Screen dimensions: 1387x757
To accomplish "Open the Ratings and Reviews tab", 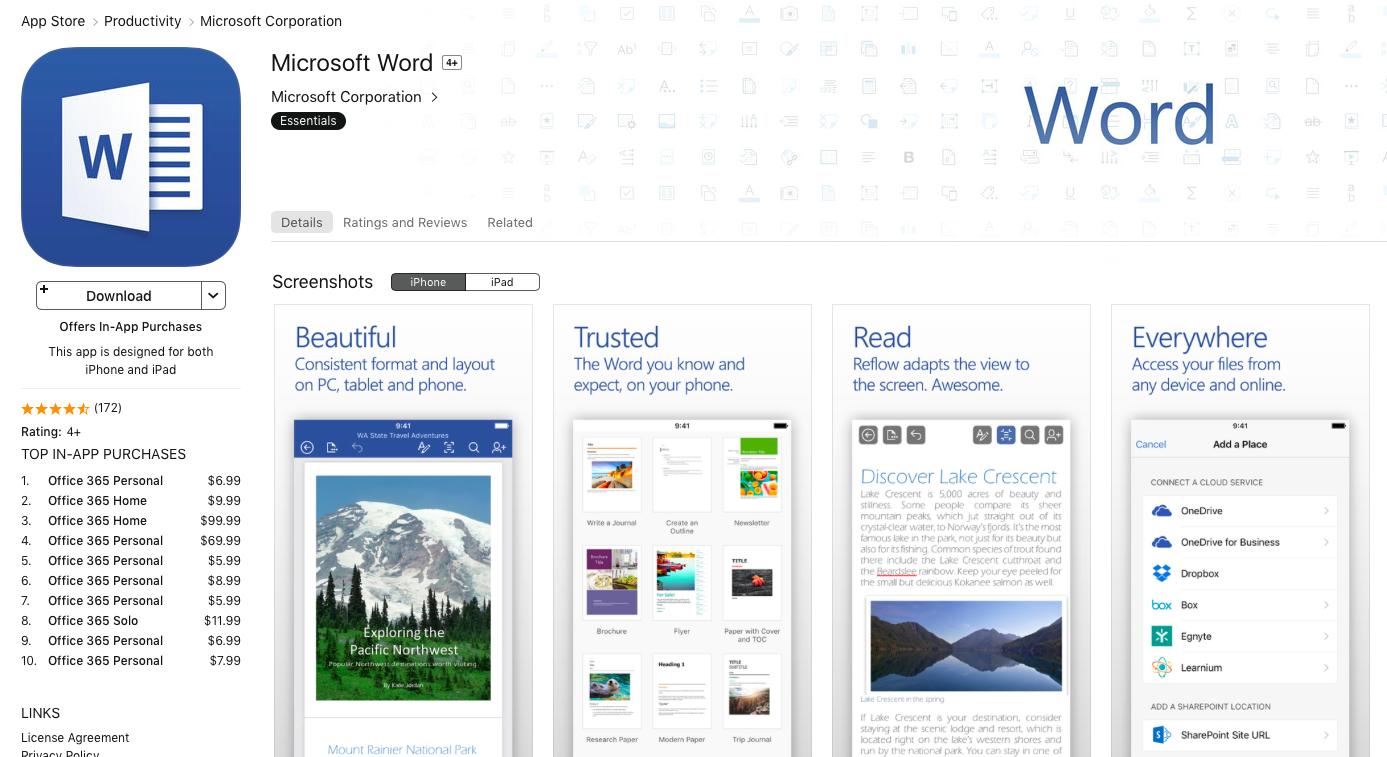I will [x=405, y=222].
